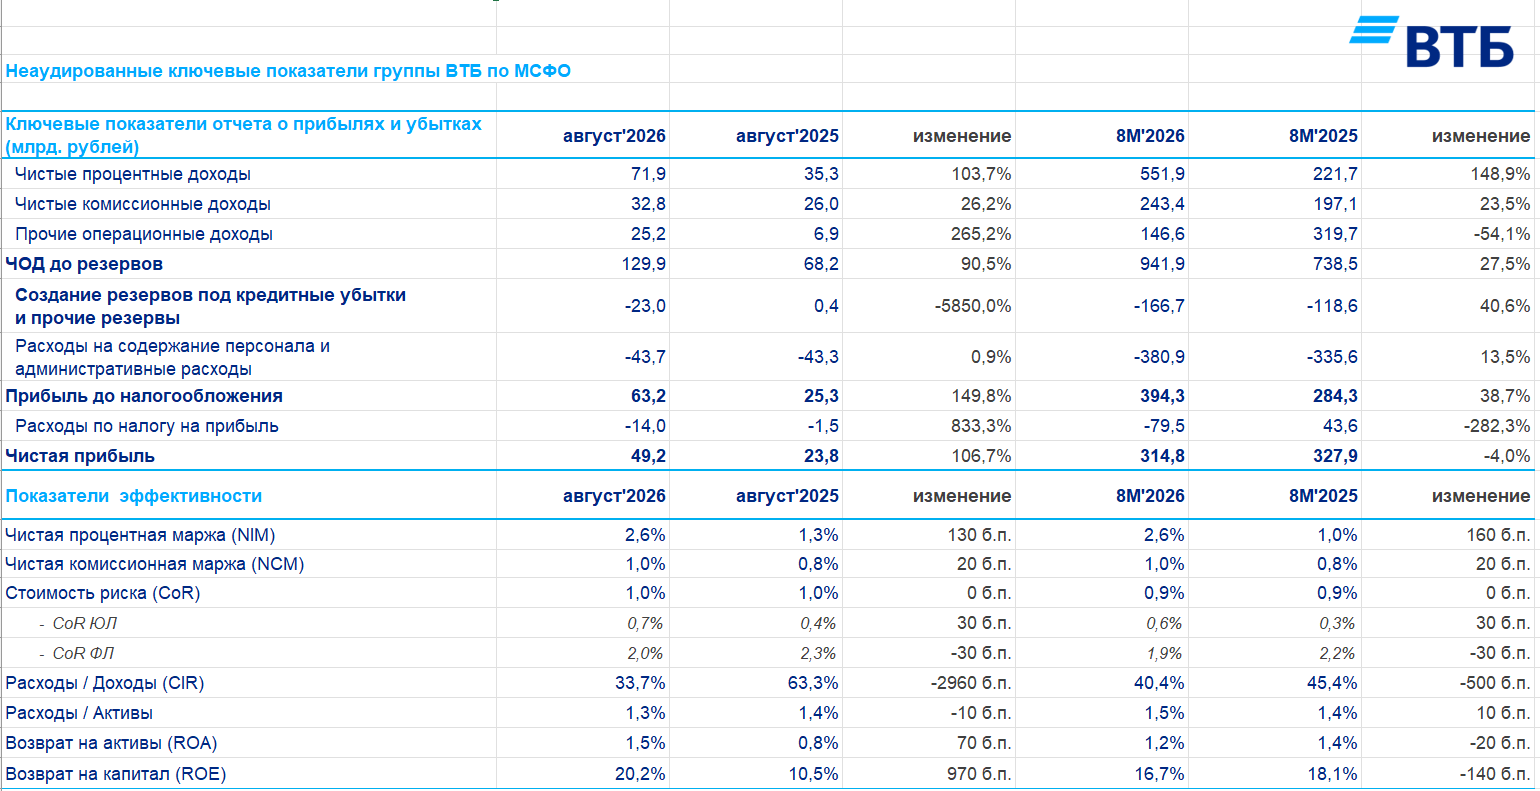
Task: Select the first август'2026 column header
Action: [614, 136]
